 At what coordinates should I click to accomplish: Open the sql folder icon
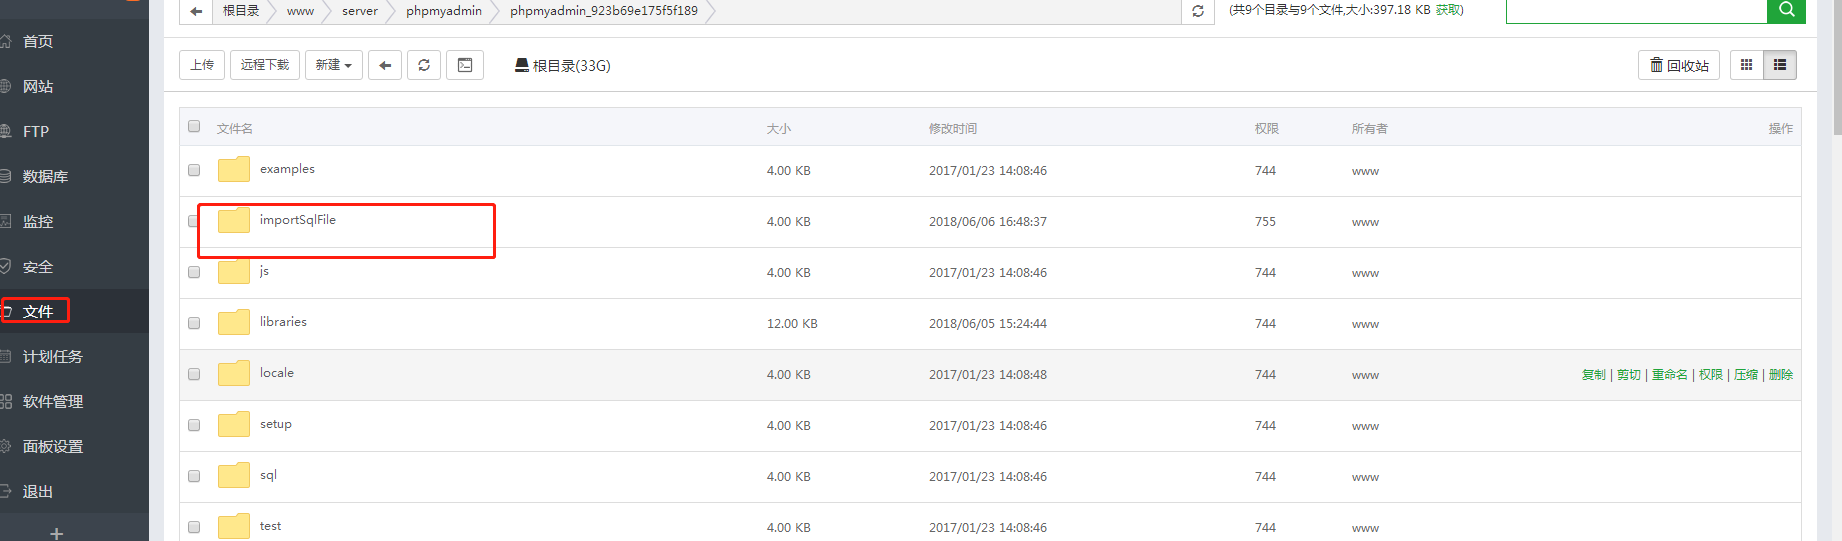click(234, 475)
